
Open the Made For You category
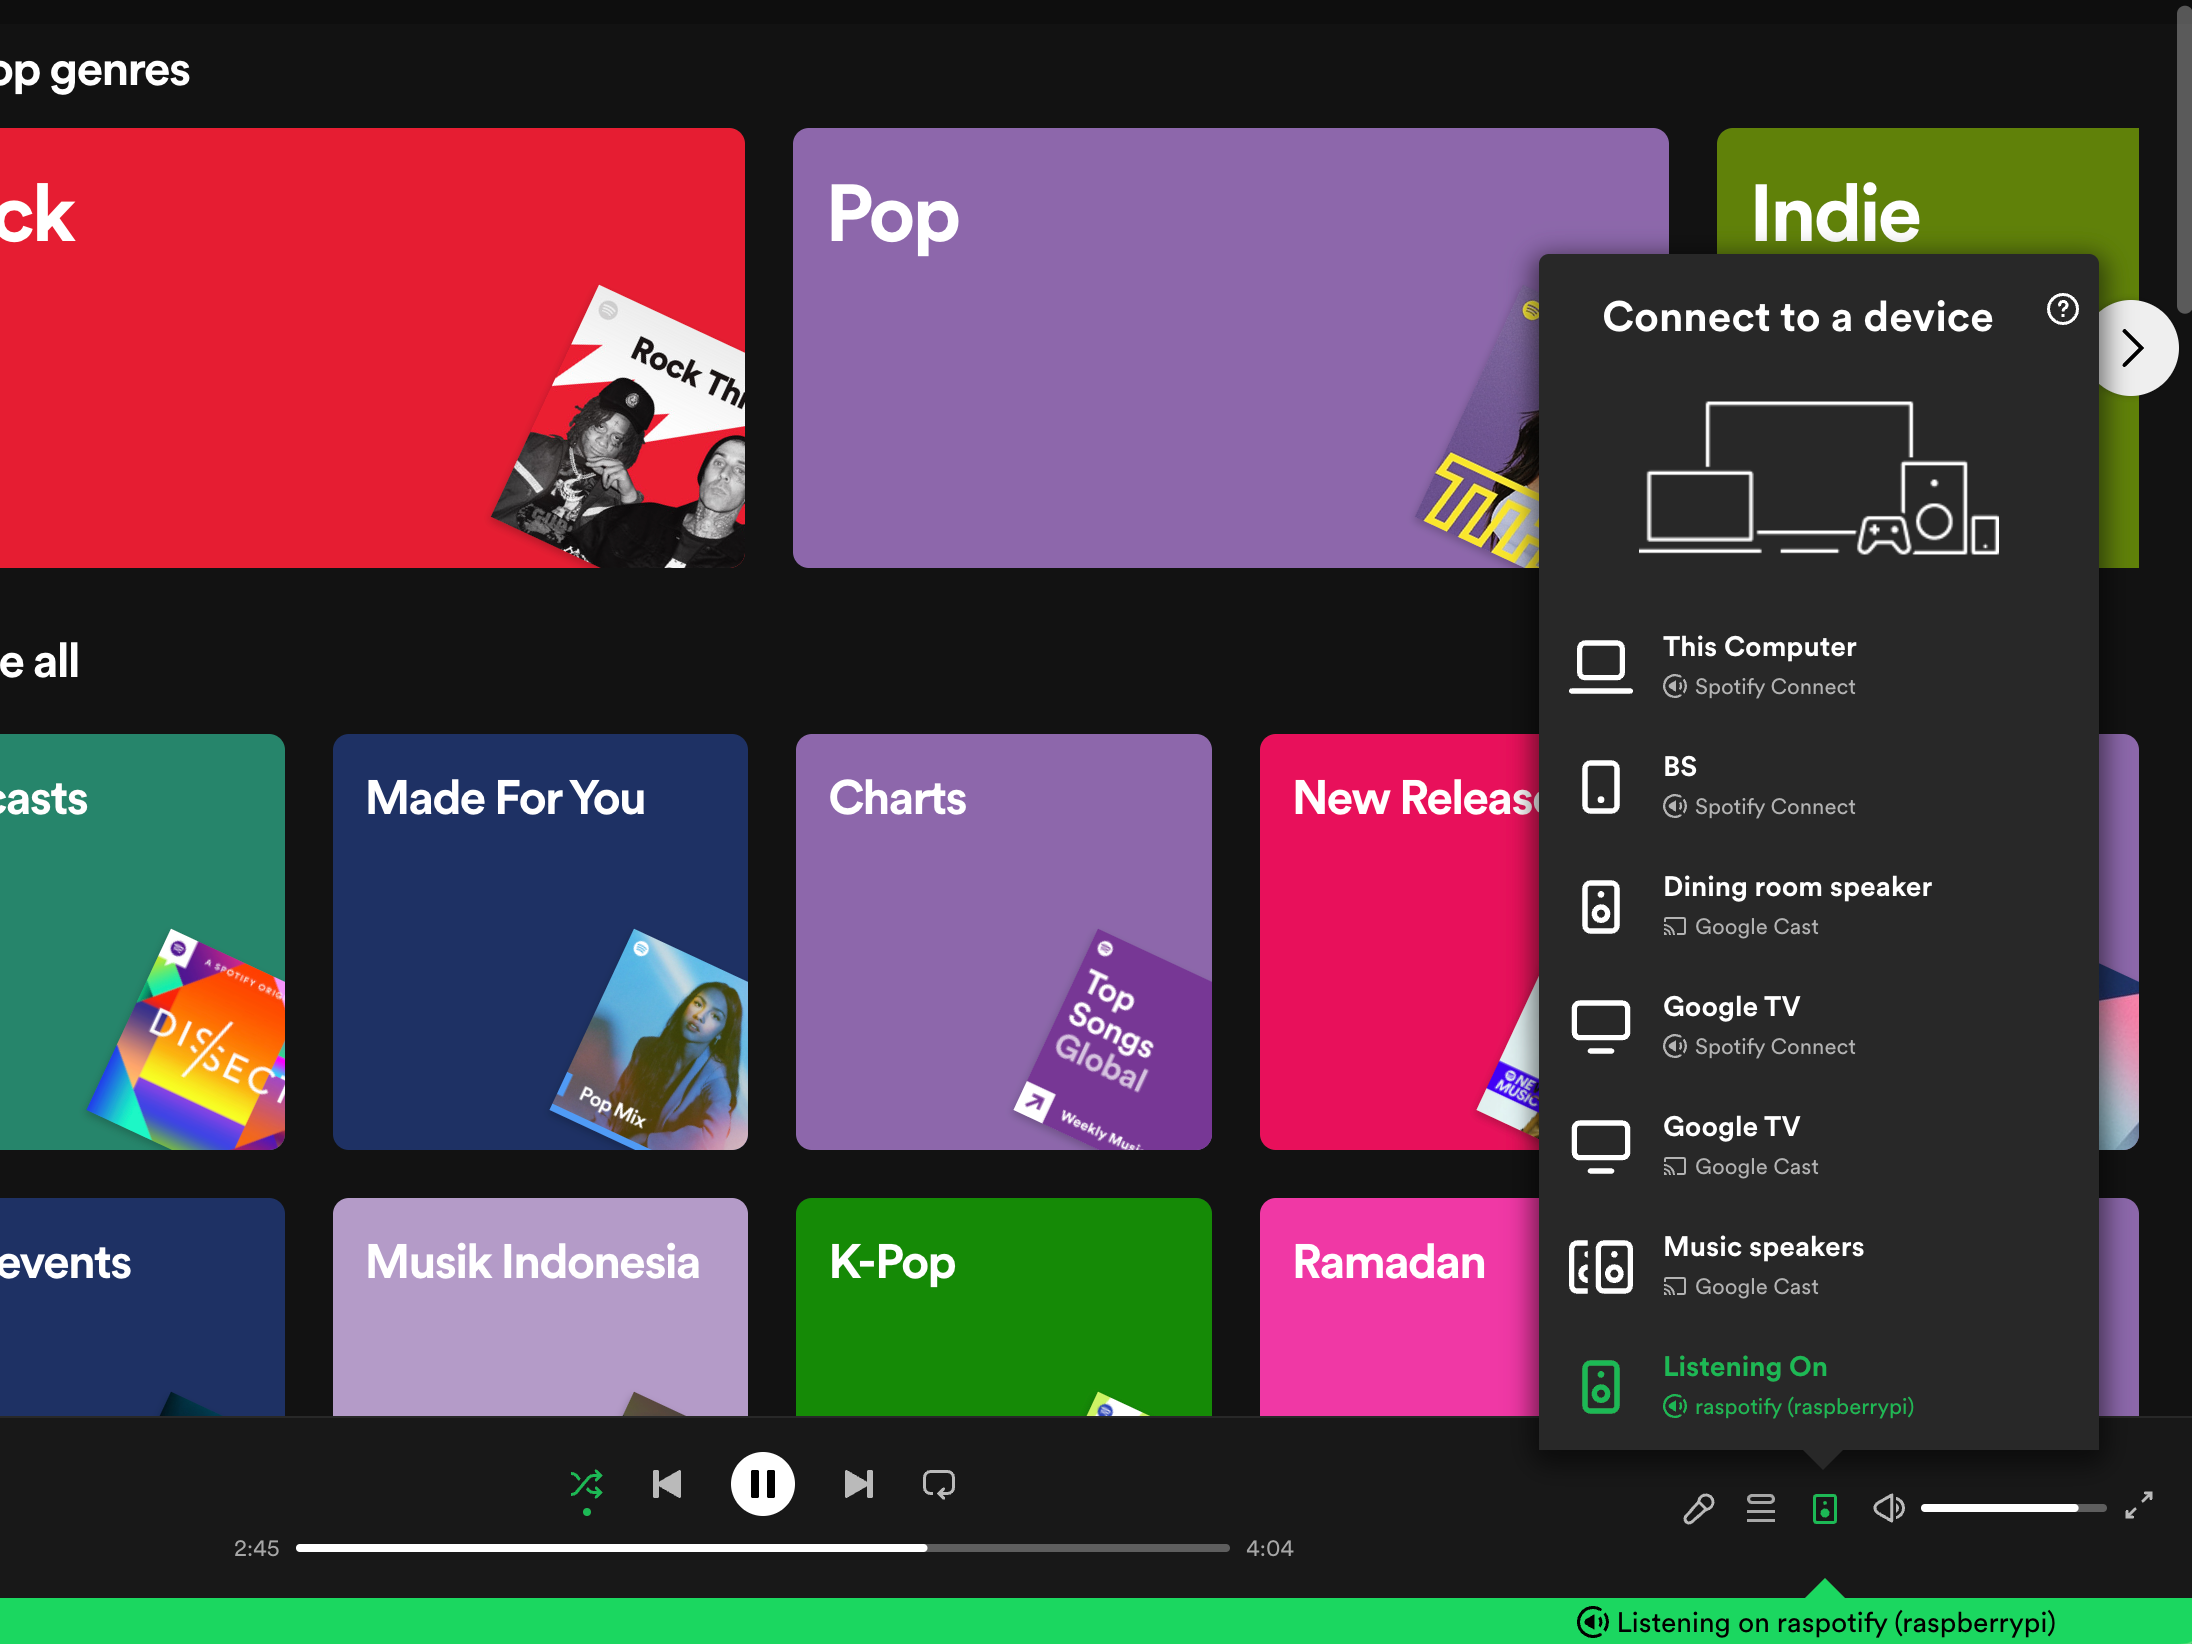pyautogui.click(x=540, y=942)
